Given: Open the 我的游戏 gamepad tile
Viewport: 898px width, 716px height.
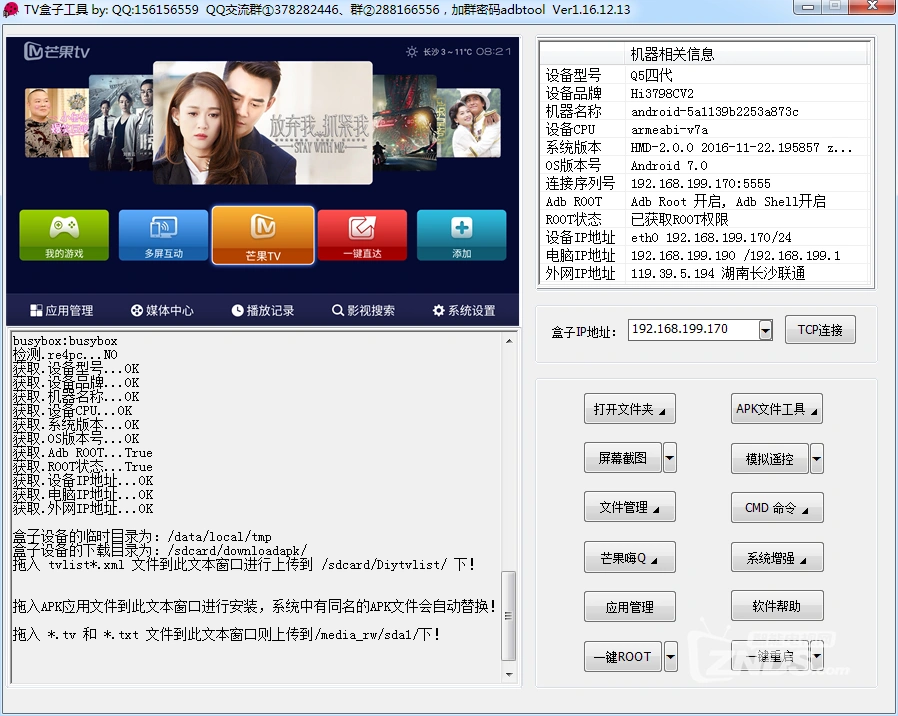Looking at the screenshot, I should click(64, 235).
